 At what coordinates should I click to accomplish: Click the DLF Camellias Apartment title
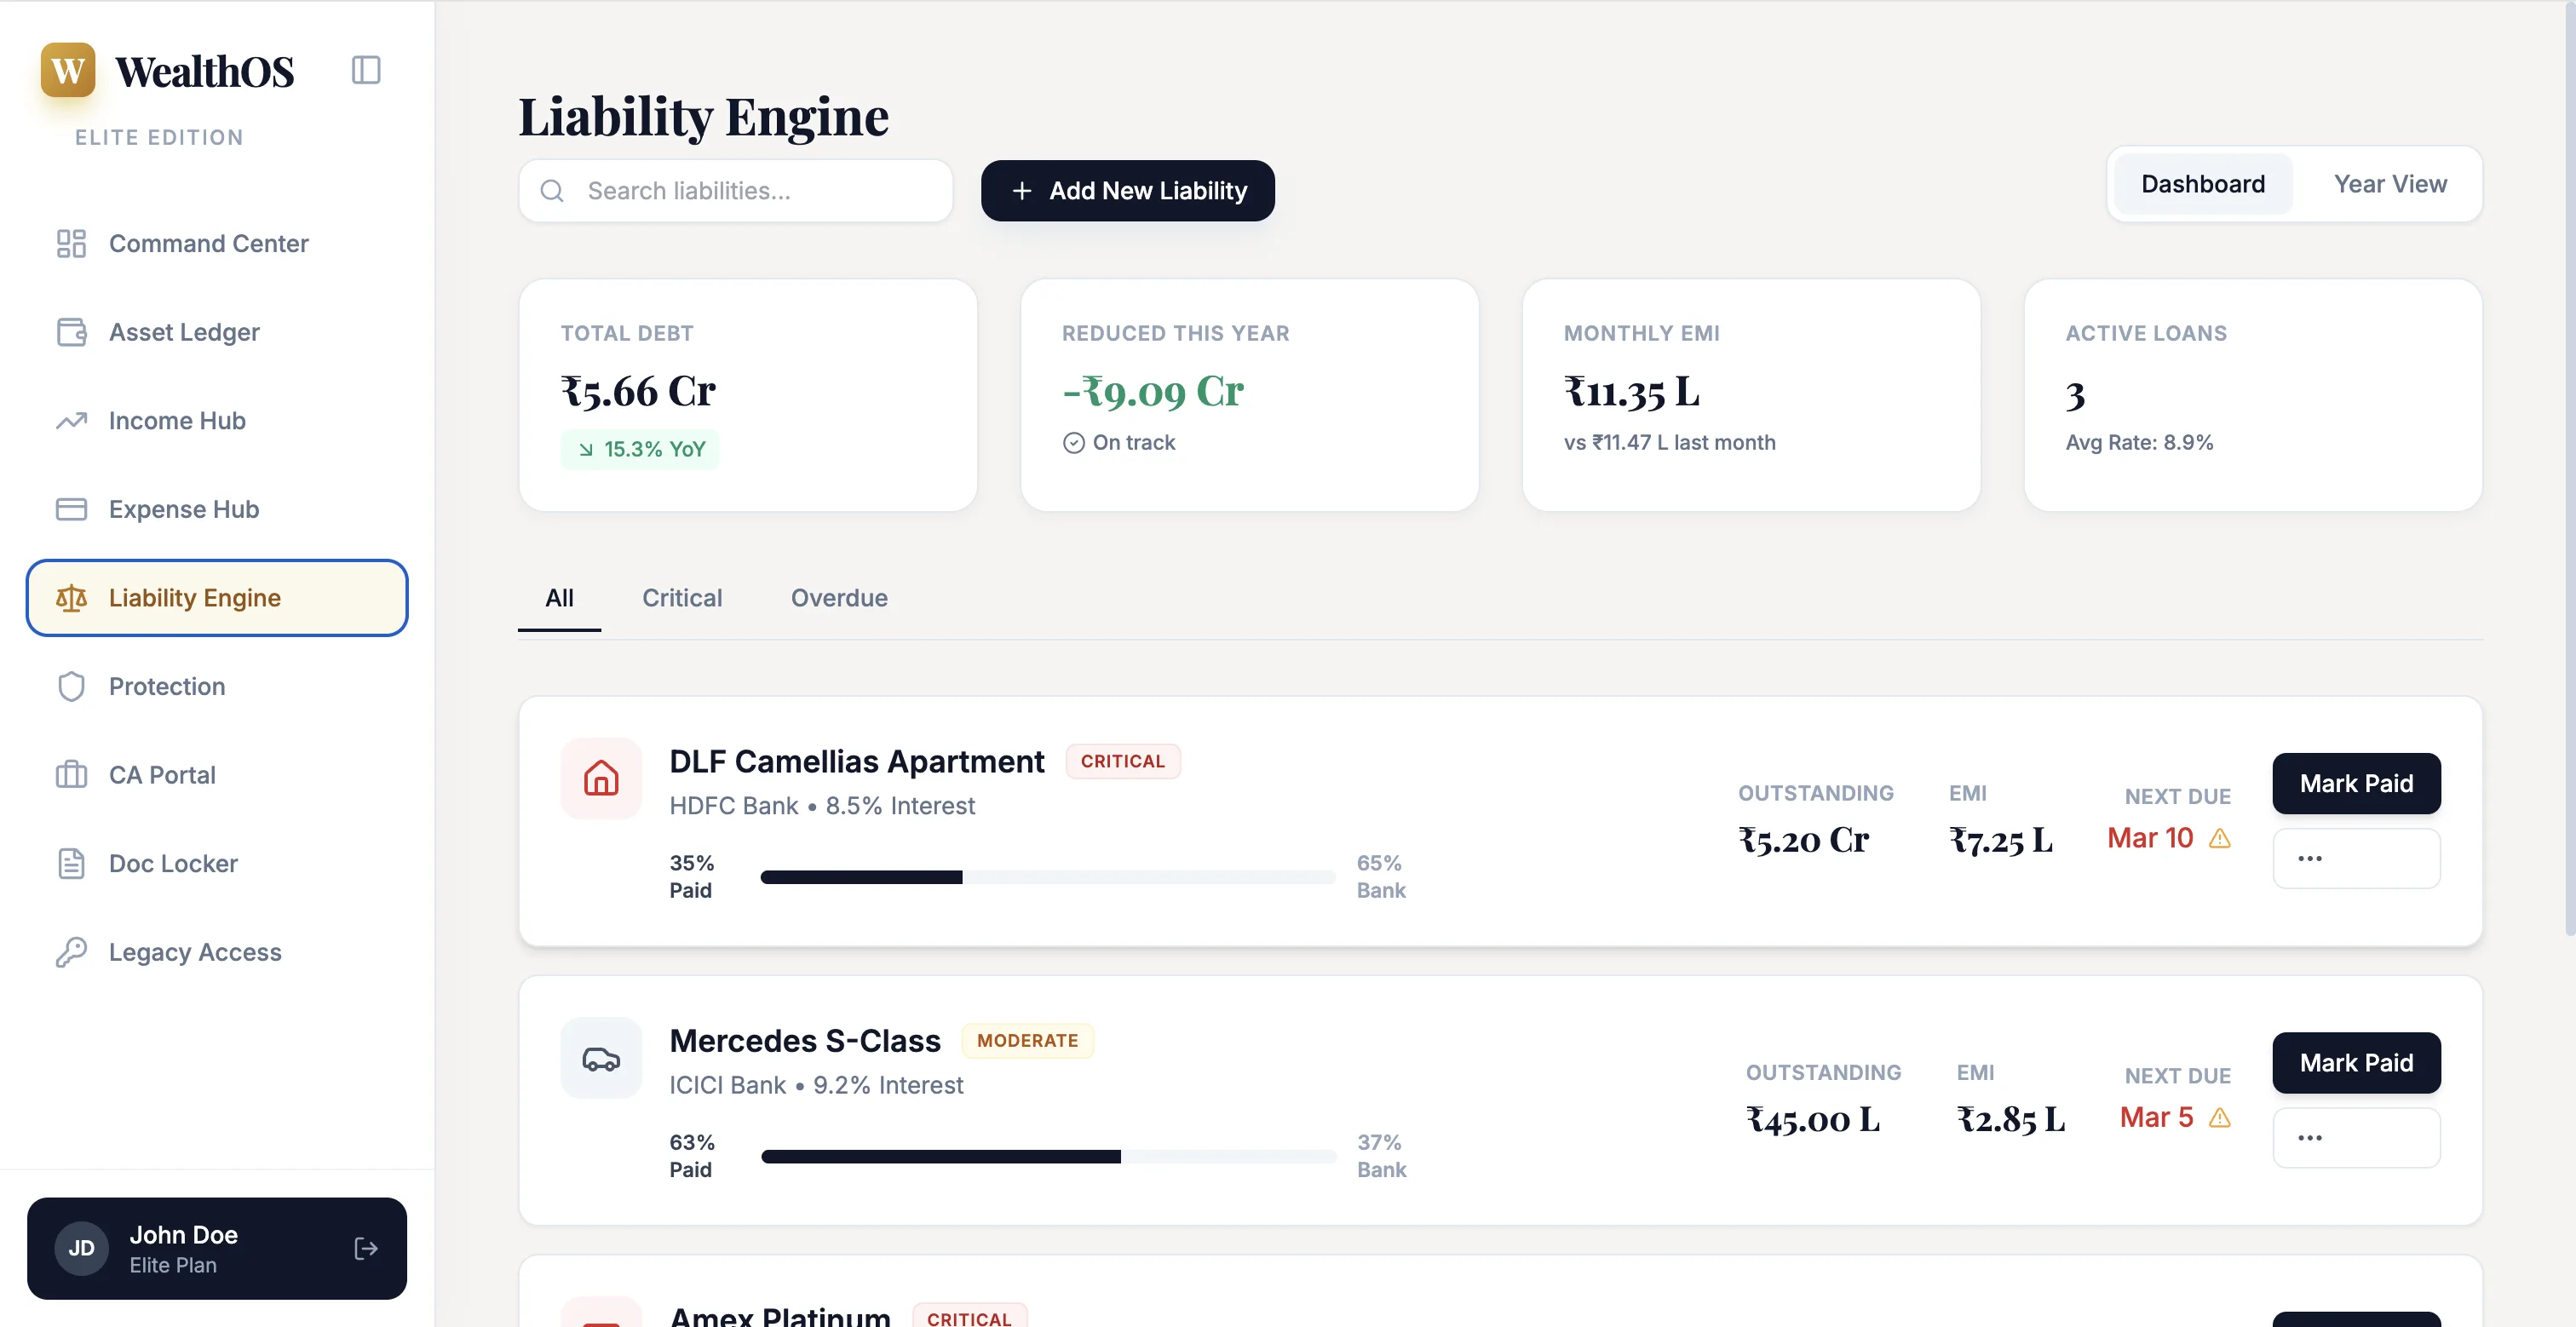pos(856,761)
